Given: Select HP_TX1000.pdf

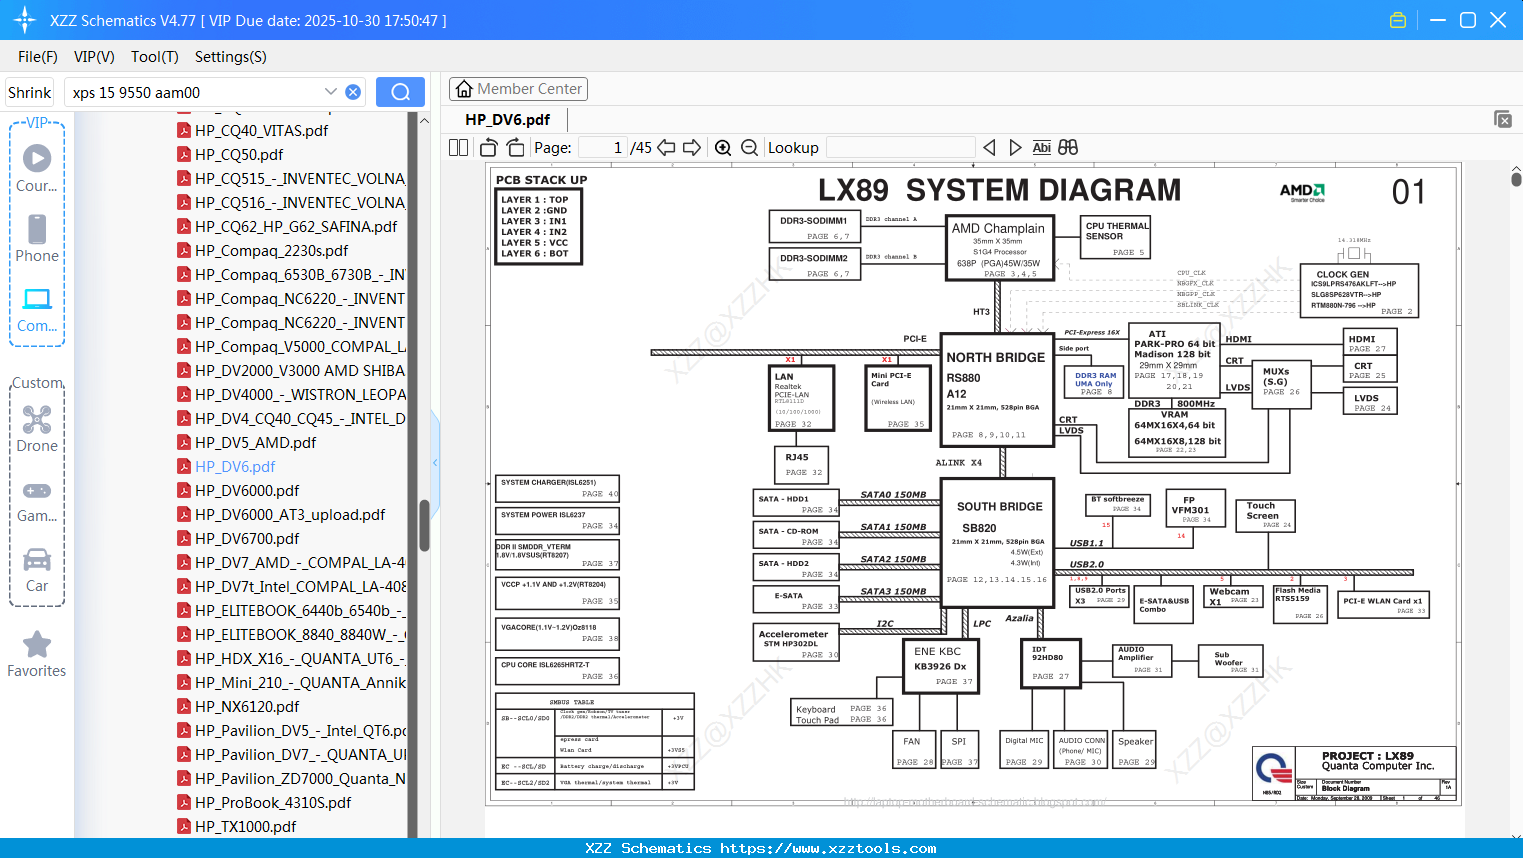Looking at the screenshot, I should [x=246, y=827].
